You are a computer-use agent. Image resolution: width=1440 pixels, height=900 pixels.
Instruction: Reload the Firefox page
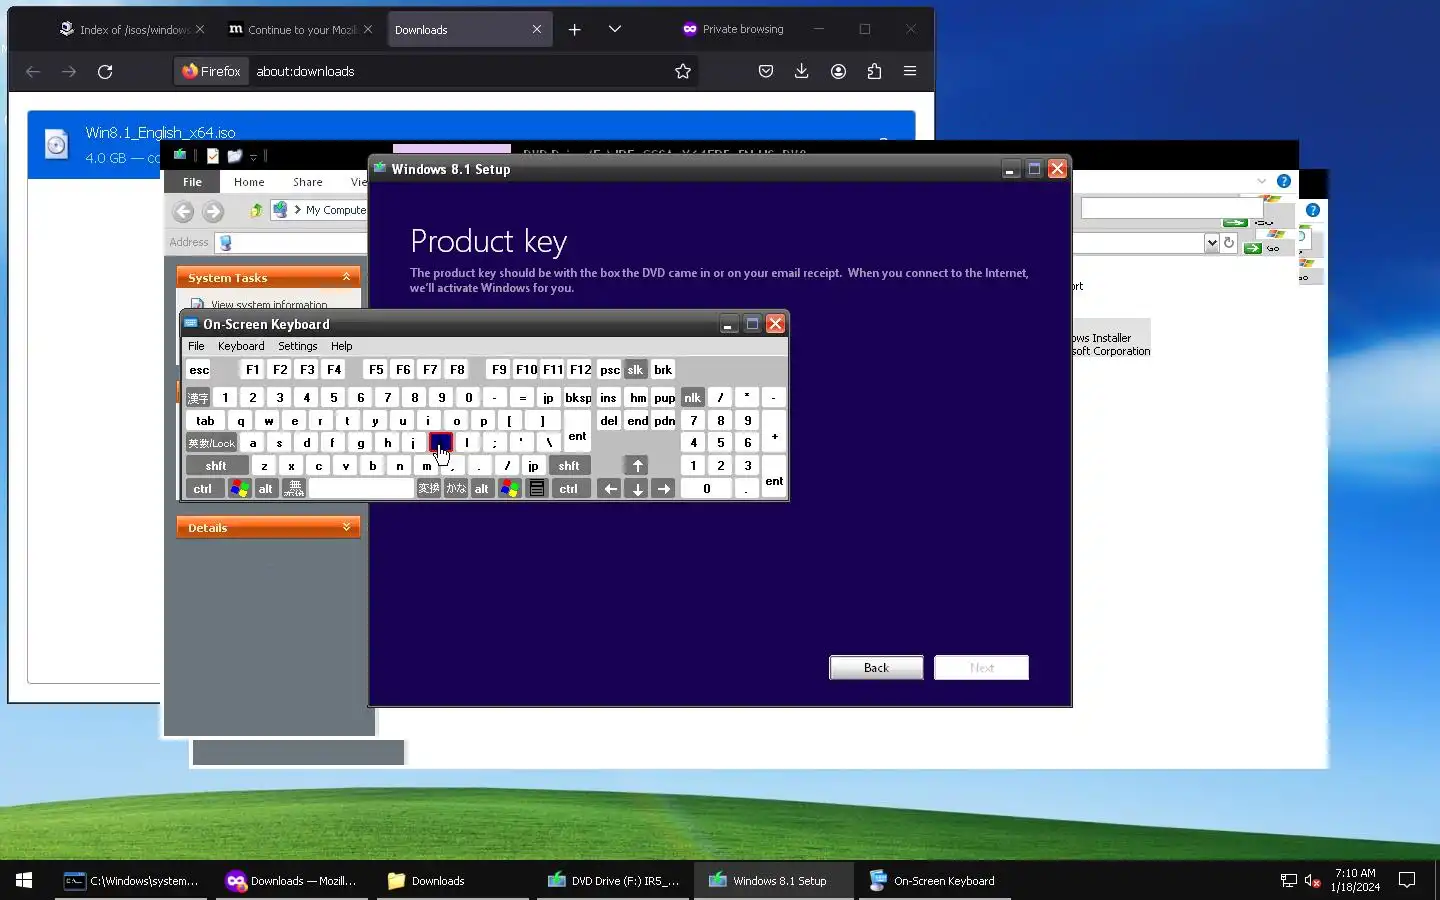point(105,71)
